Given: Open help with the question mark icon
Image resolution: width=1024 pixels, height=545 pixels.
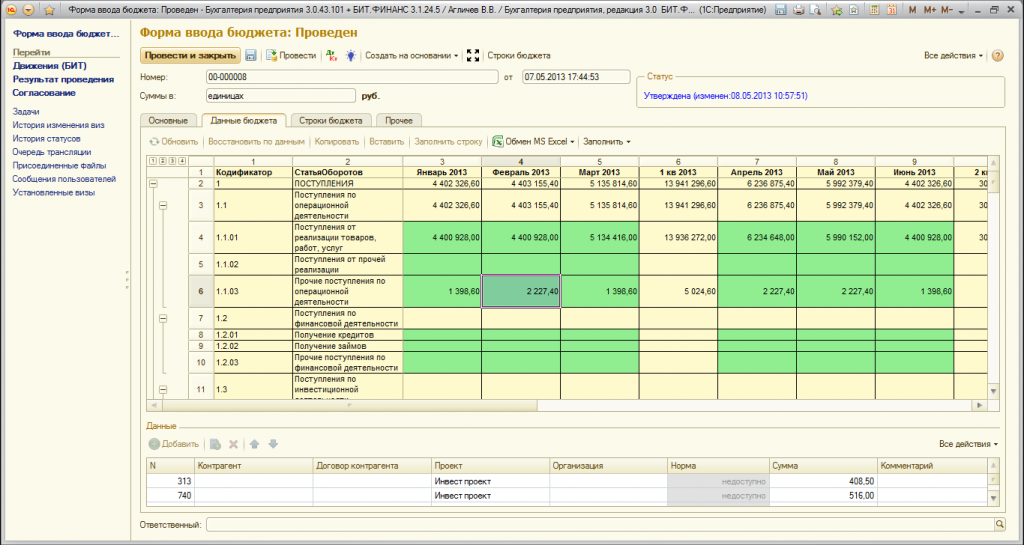Looking at the screenshot, I should point(997,56).
